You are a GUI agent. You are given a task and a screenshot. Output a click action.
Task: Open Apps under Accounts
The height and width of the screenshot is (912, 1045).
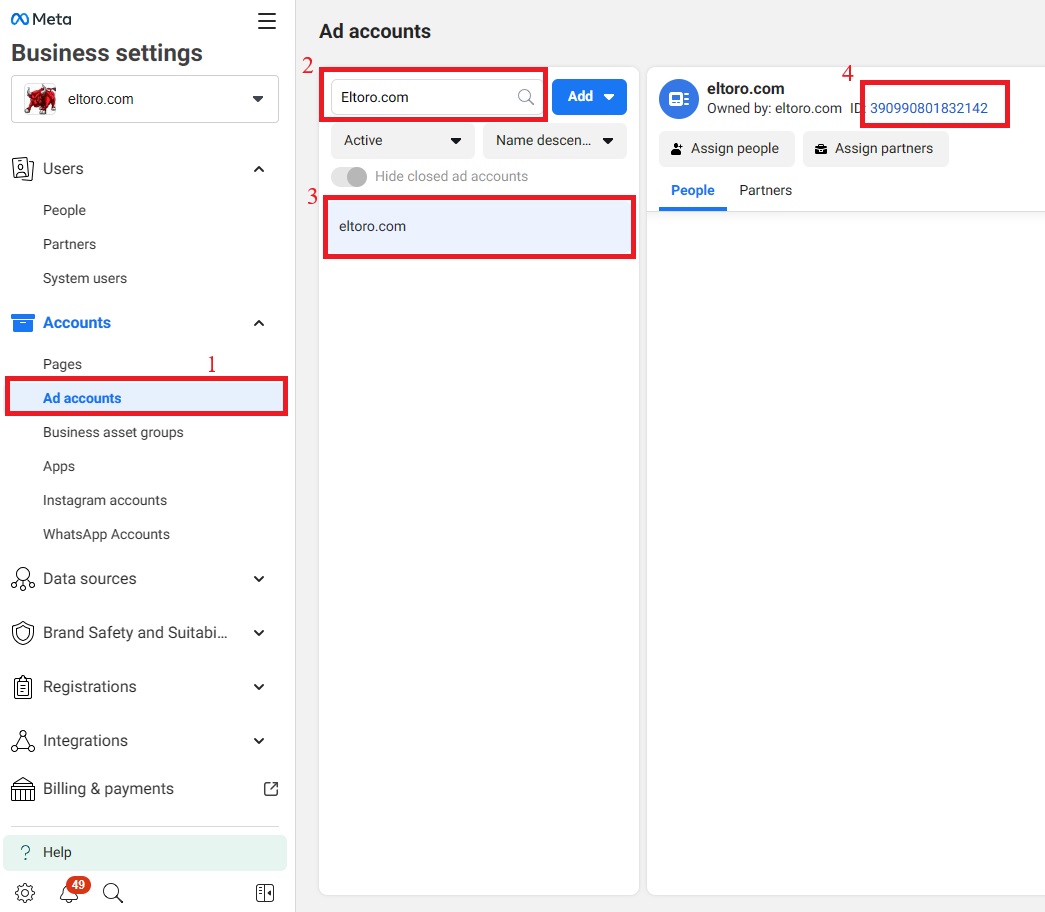(59, 466)
